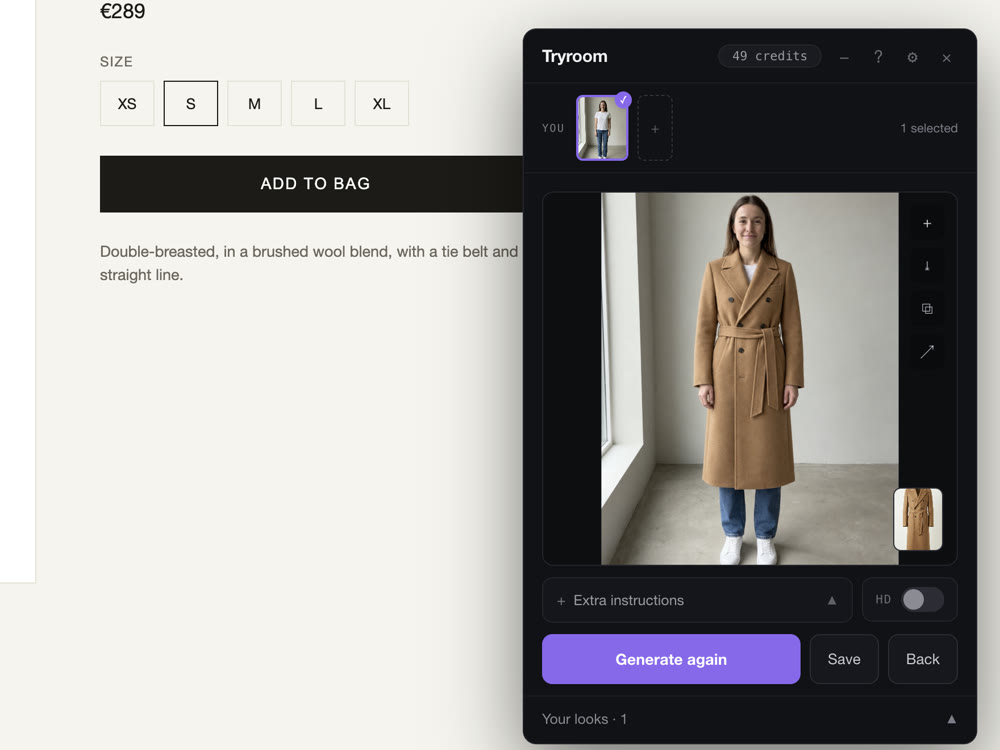Click Generate again

[x=671, y=659]
